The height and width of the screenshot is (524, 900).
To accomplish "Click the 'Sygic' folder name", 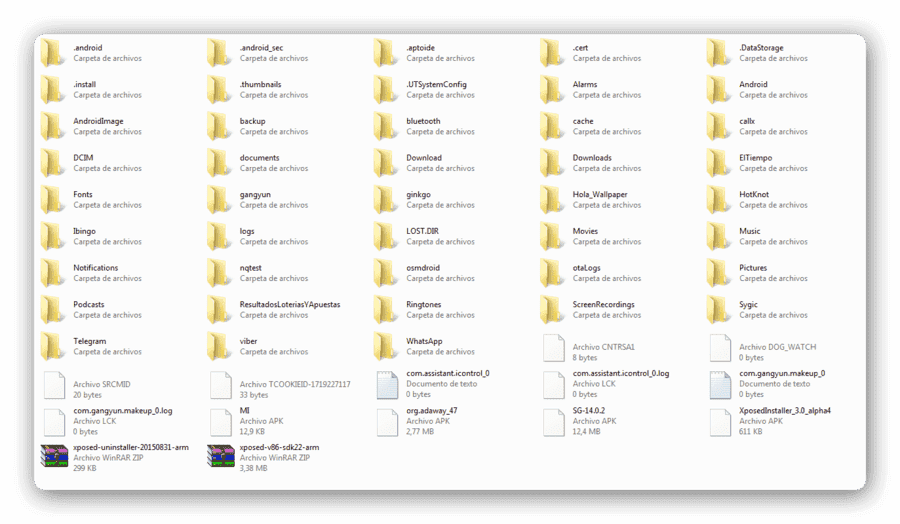I will [x=748, y=305].
